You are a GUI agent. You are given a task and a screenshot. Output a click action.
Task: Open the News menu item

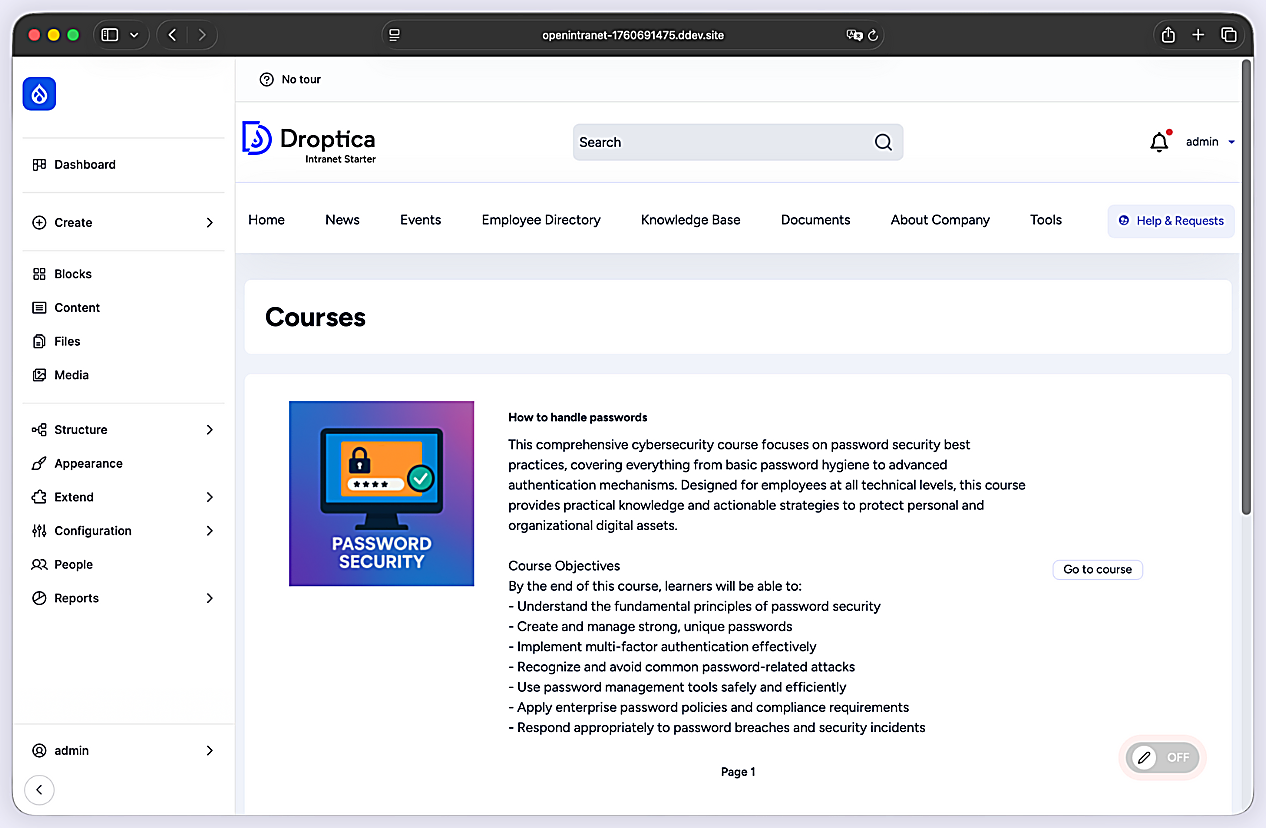click(342, 220)
